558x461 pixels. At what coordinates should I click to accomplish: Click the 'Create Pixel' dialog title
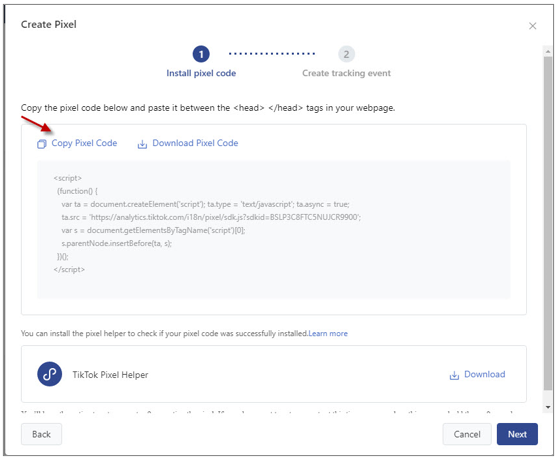49,25
